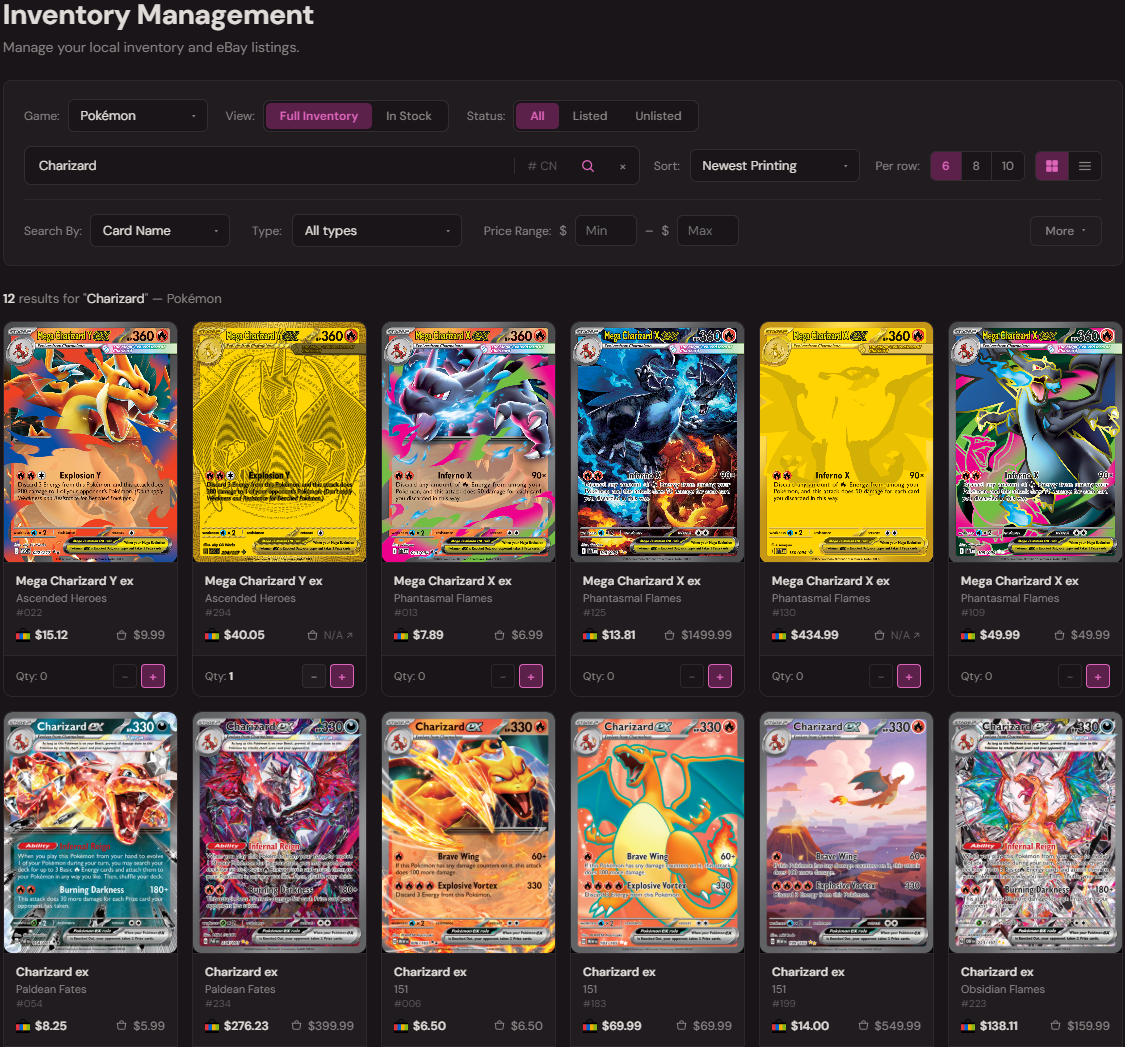Click the market price icon beside $434.99
Image resolution: width=1125 pixels, height=1047 pixels.
pos(779,635)
